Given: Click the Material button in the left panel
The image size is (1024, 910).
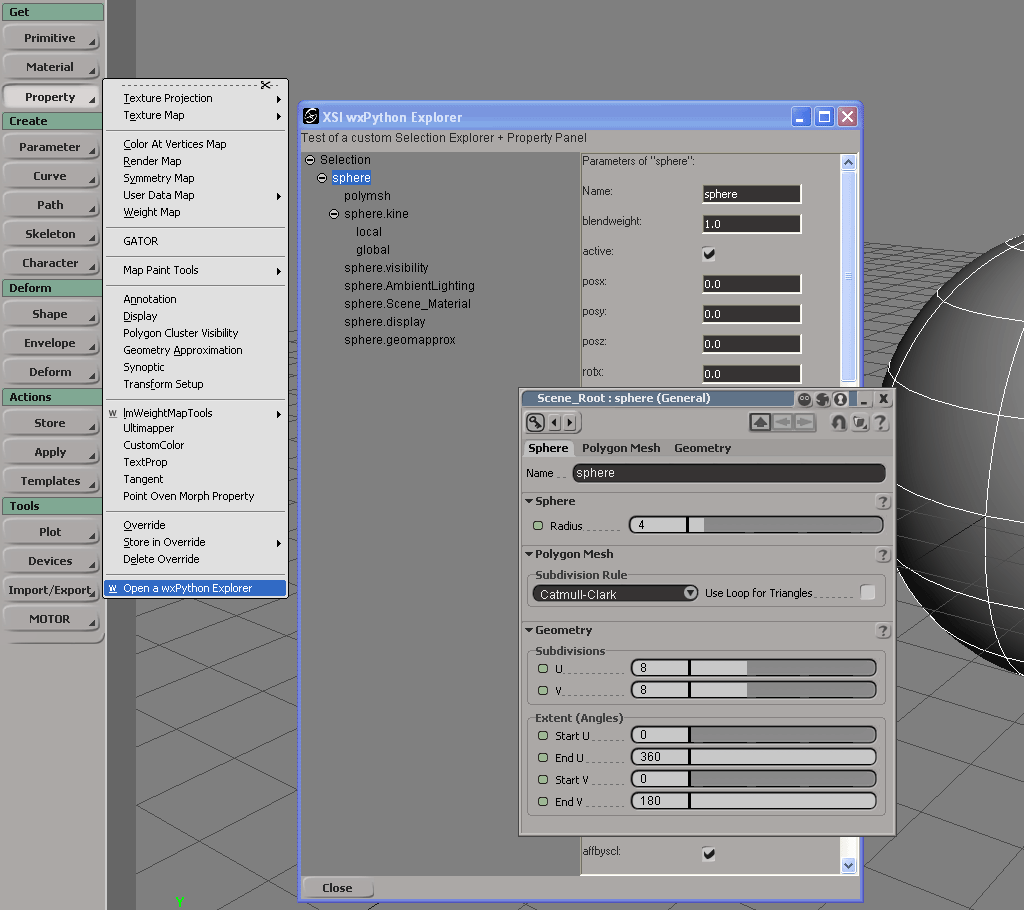Looking at the screenshot, I should point(50,67).
